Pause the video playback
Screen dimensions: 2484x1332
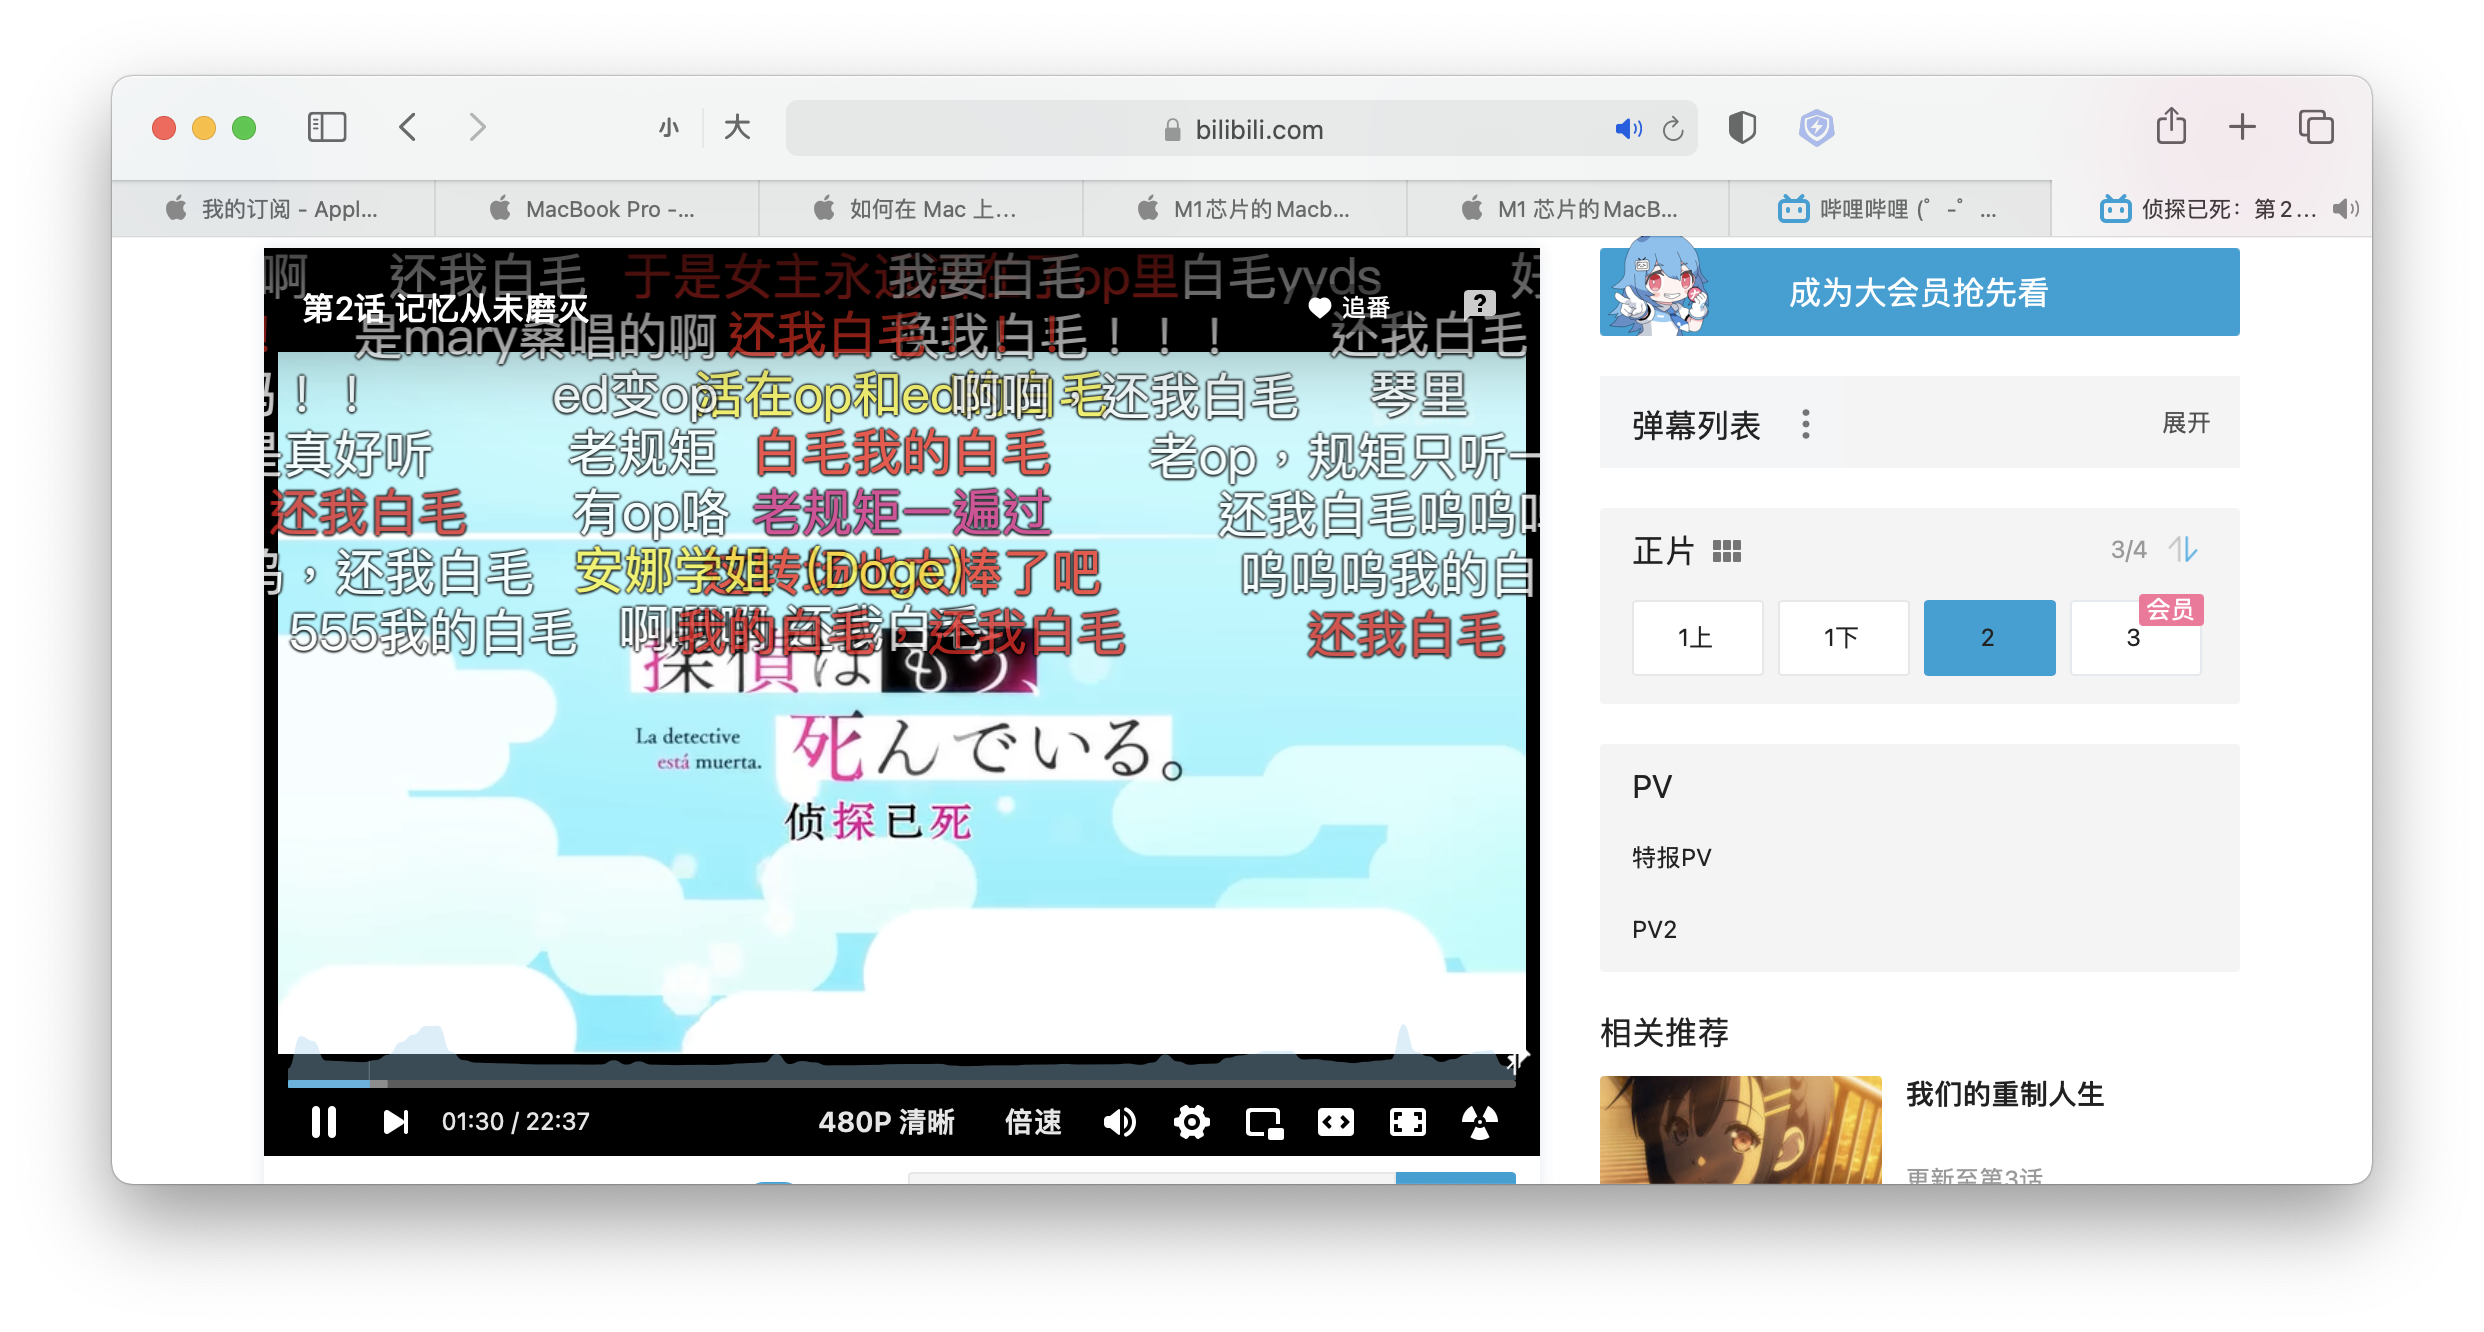click(x=323, y=1122)
